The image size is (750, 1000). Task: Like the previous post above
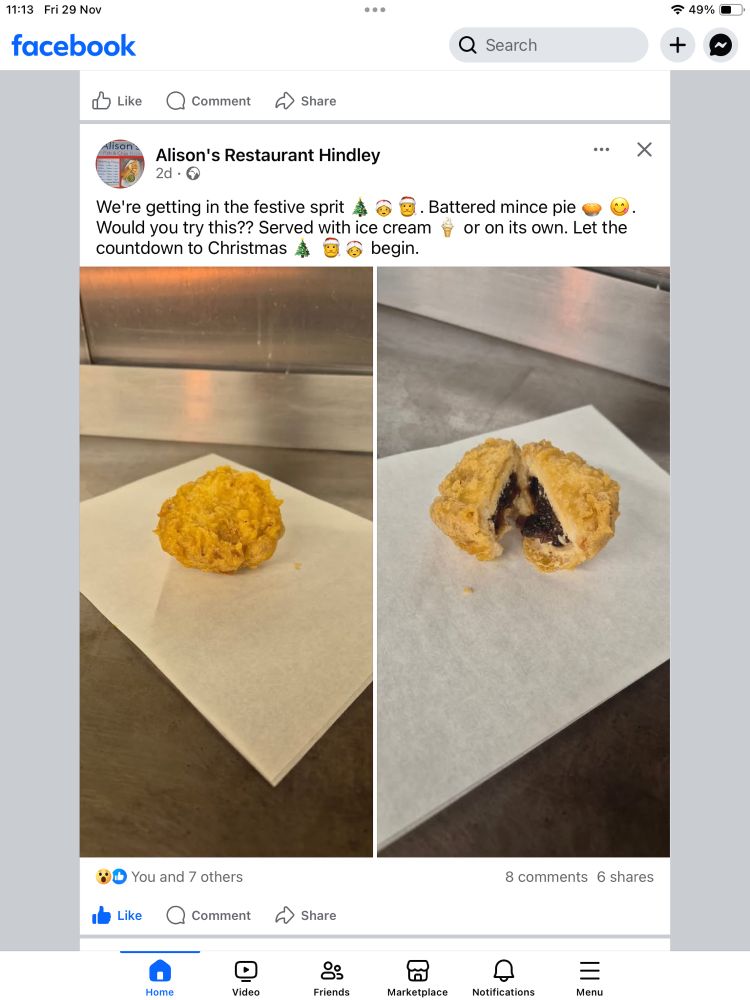pos(117,101)
